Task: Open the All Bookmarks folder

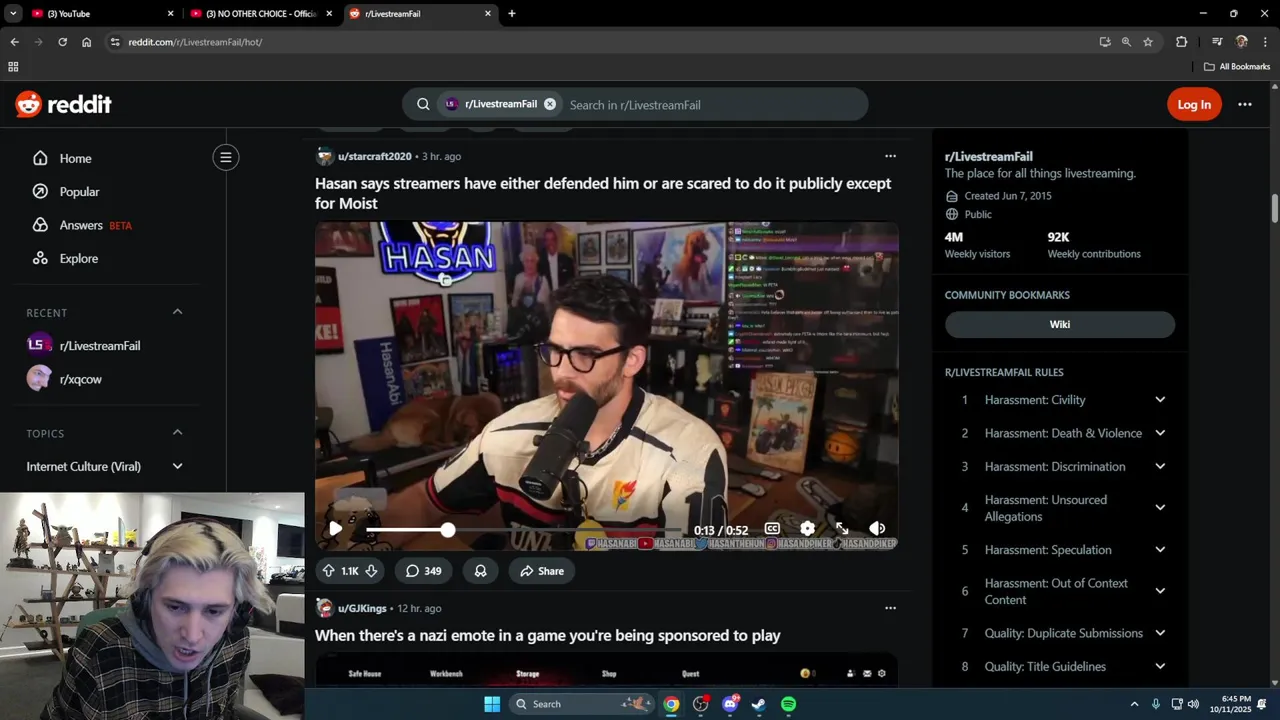Action: tap(1237, 67)
